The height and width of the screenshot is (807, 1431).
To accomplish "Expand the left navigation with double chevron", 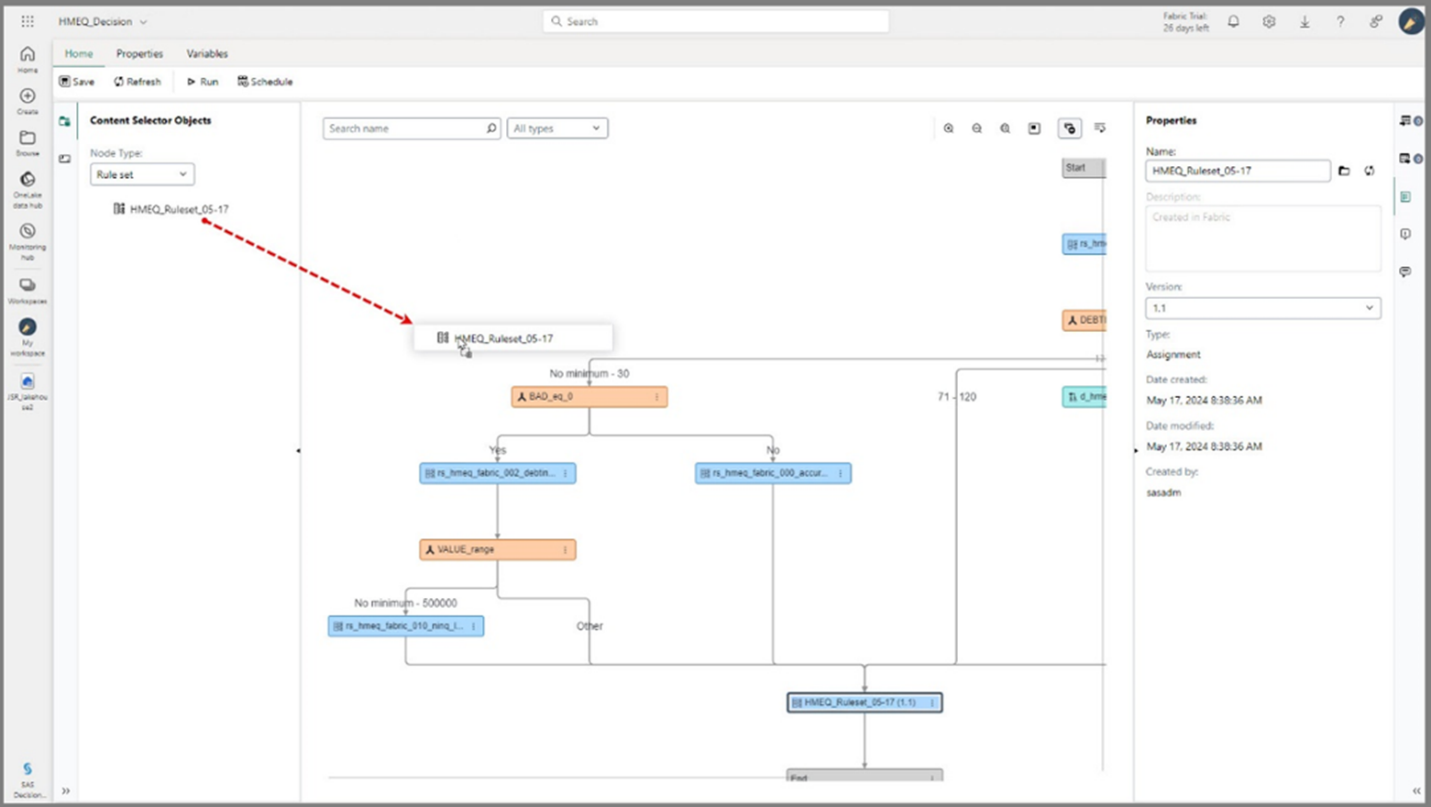I will pyautogui.click(x=66, y=790).
